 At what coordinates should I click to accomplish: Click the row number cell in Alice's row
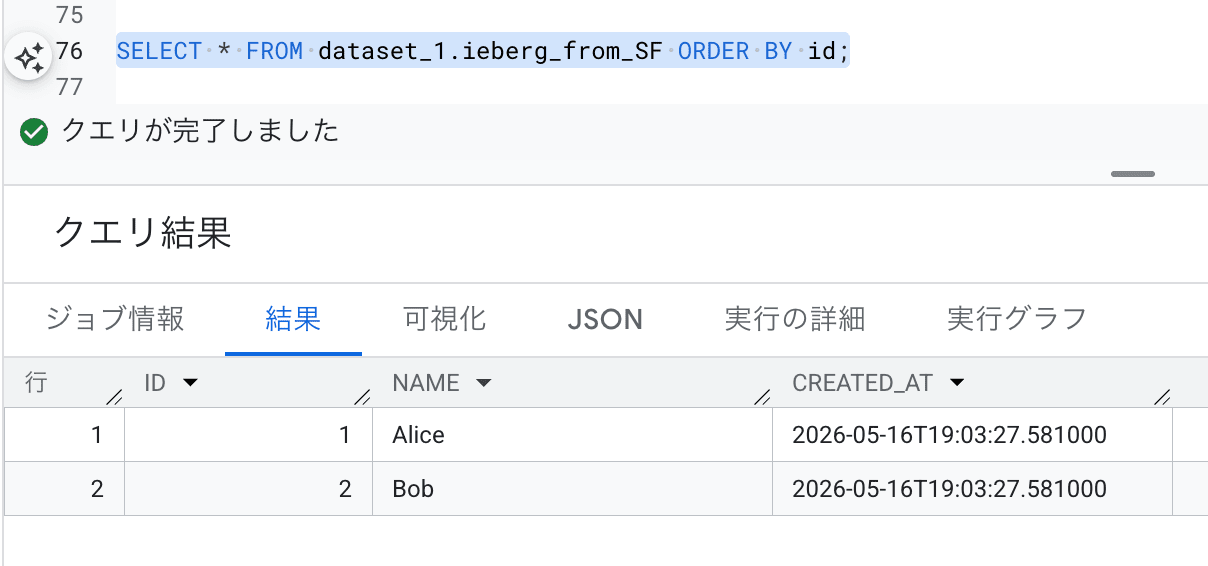65,435
